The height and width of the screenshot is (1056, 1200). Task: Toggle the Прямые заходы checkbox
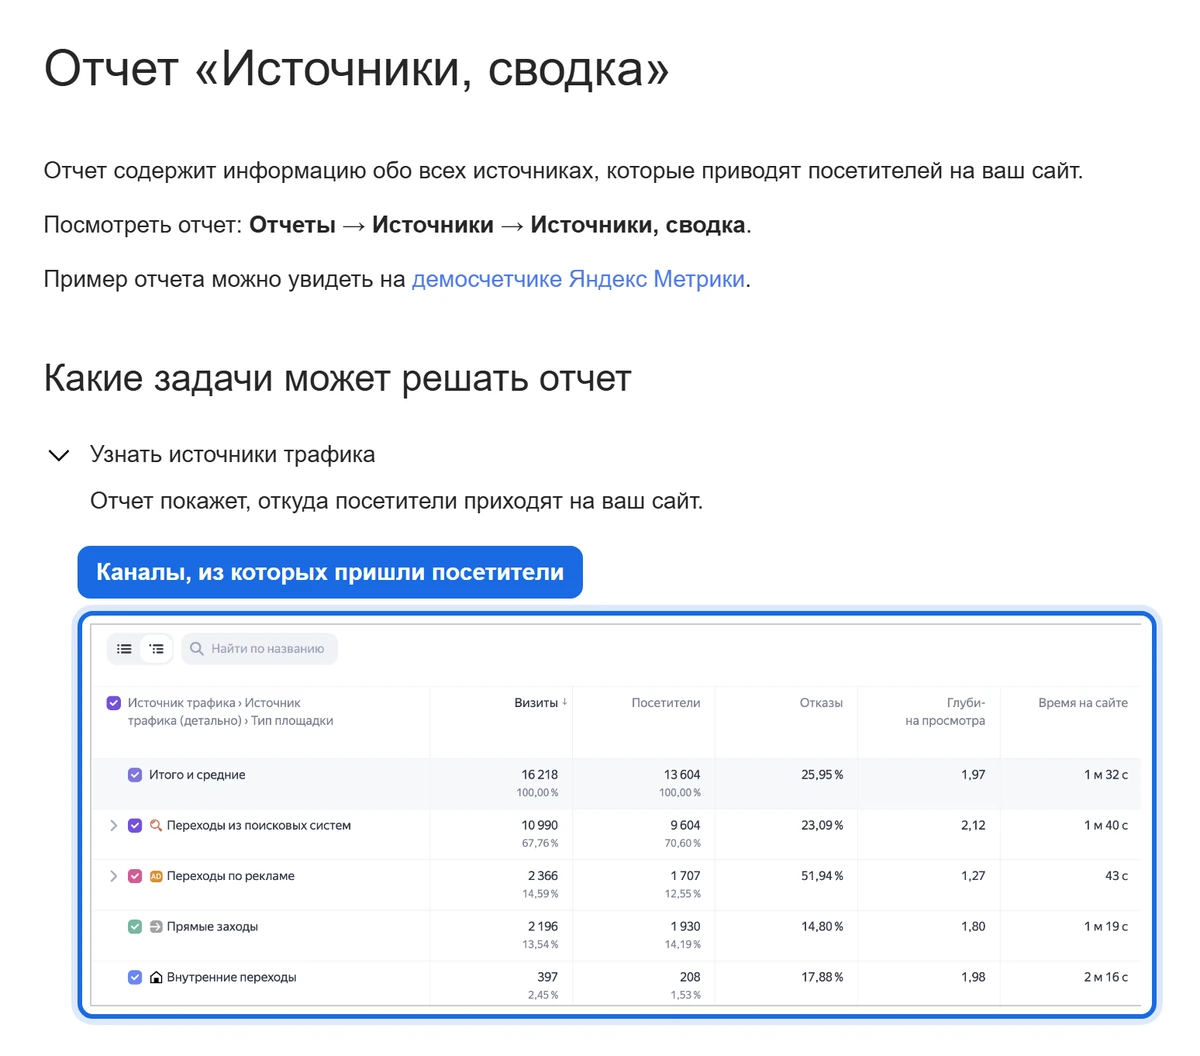tap(135, 927)
